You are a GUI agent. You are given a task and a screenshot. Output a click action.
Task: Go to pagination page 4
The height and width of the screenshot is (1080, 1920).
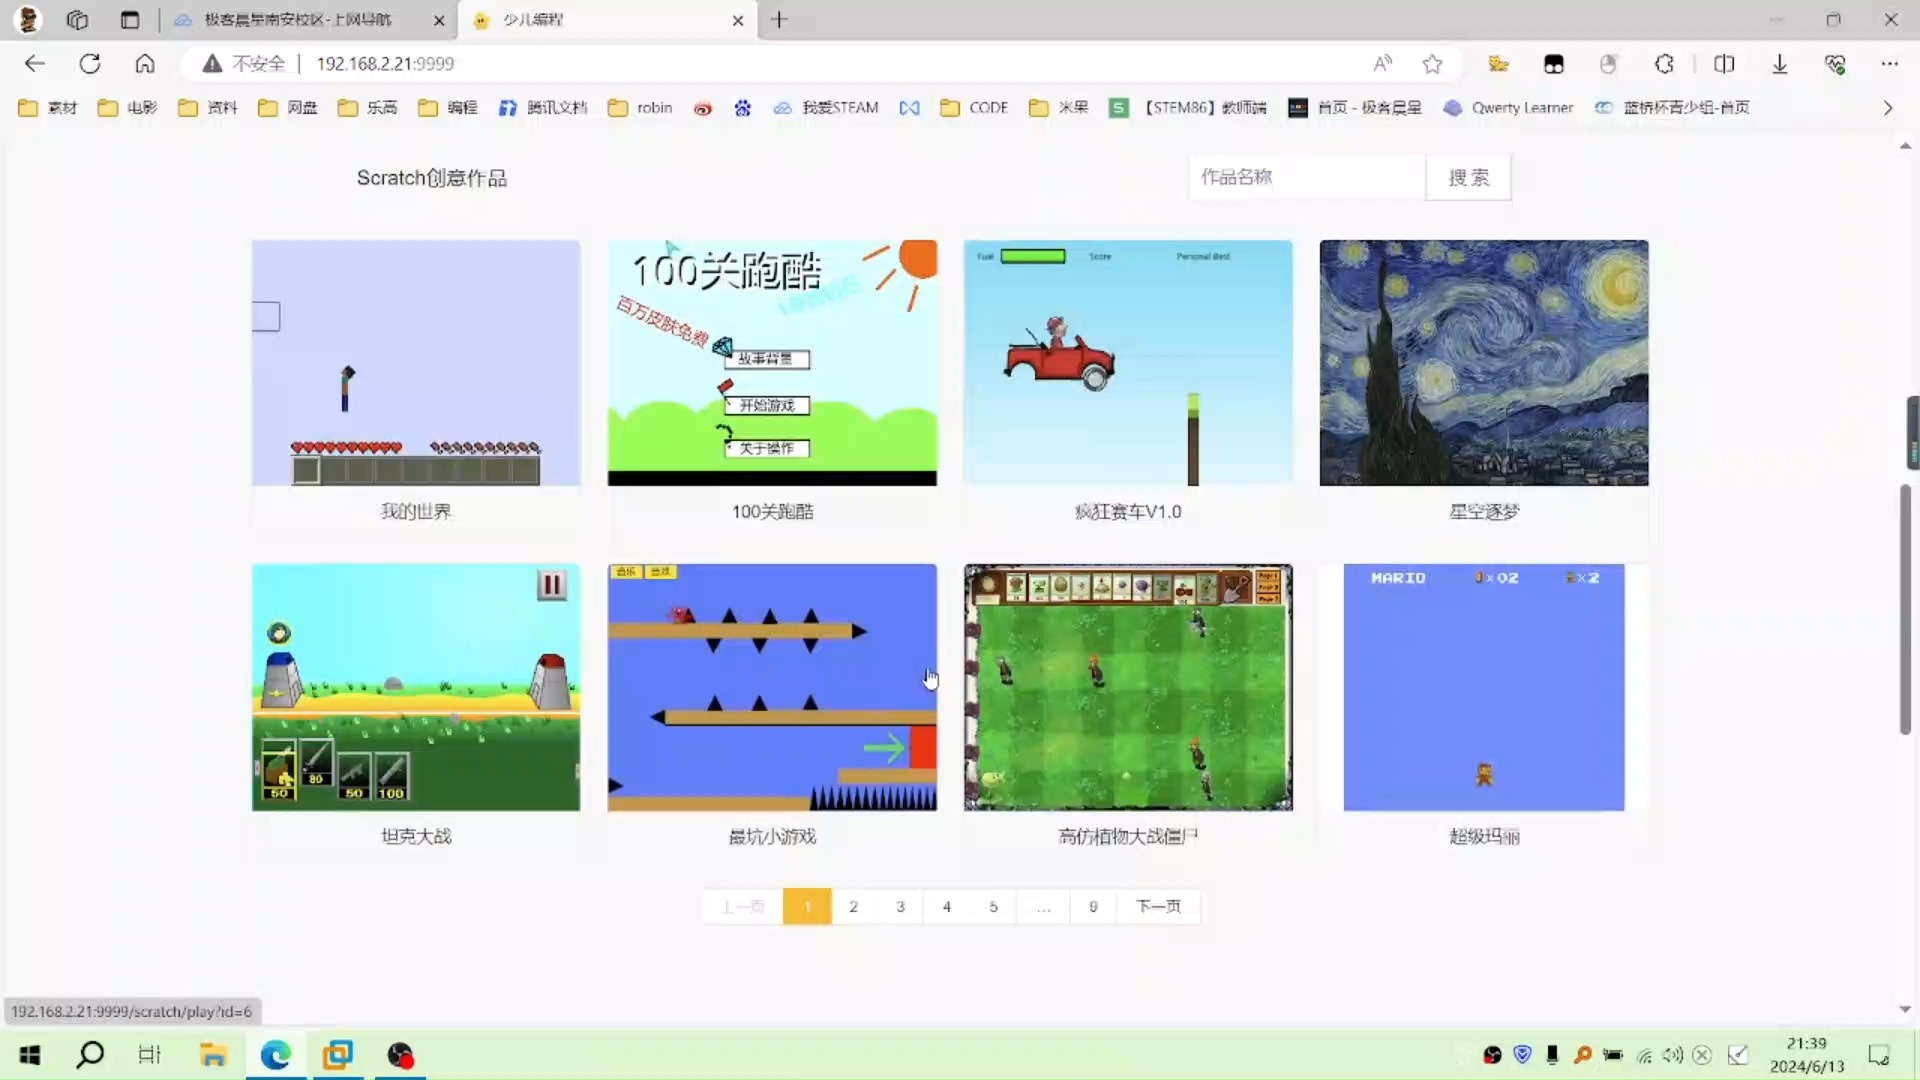click(947, 906)
